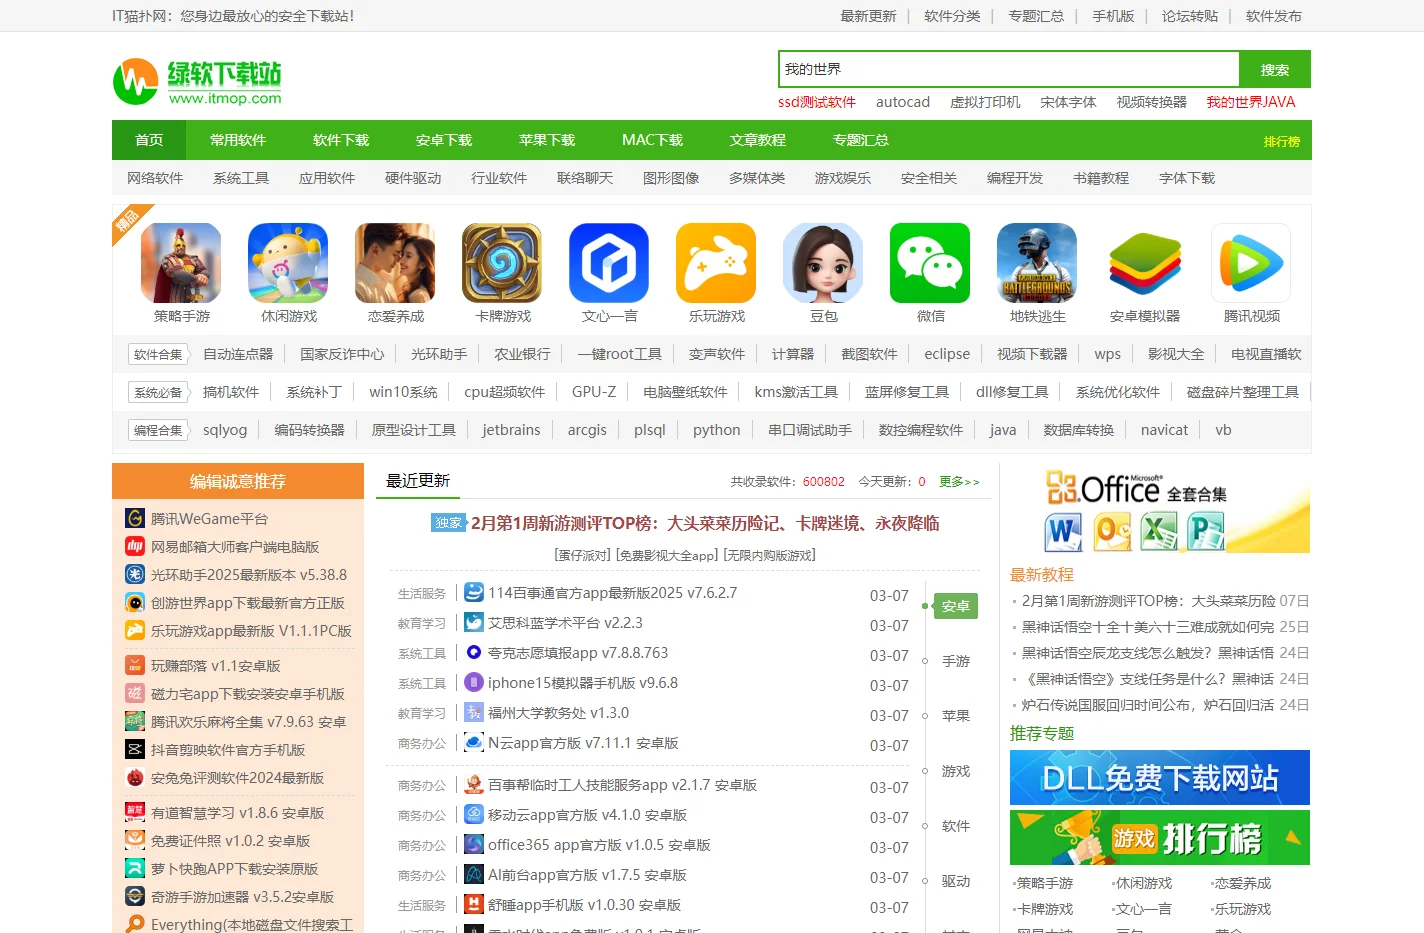Switch the update list to 安卓 filter
The image size is (1424, 933).
[956, 606]
